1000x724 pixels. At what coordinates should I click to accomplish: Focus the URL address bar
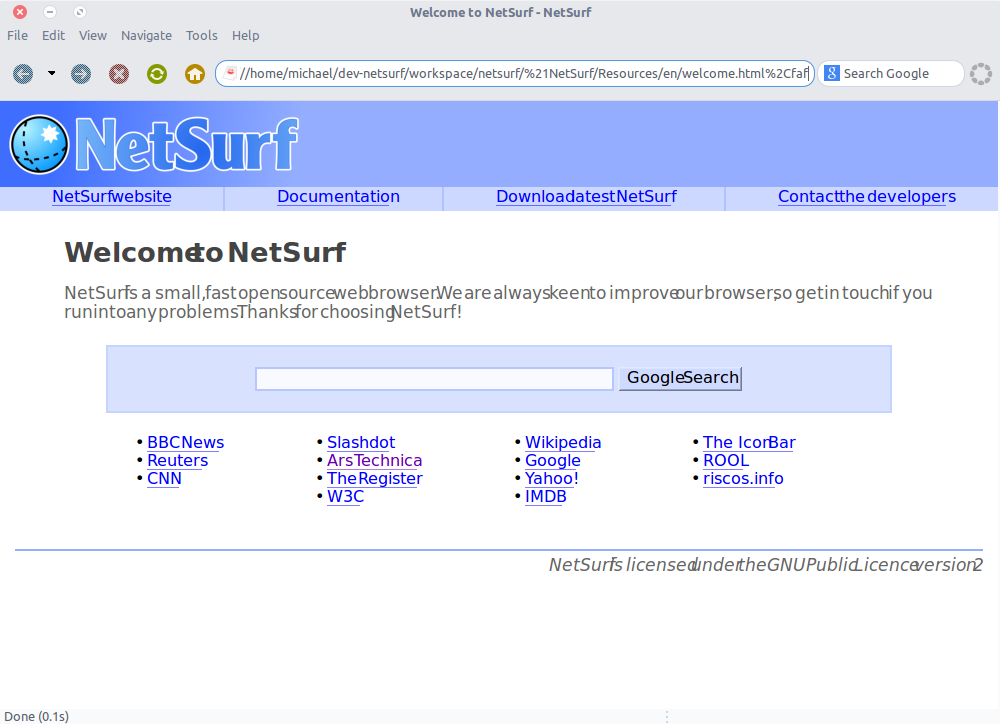pyautogui.click(x=520, y=73)
